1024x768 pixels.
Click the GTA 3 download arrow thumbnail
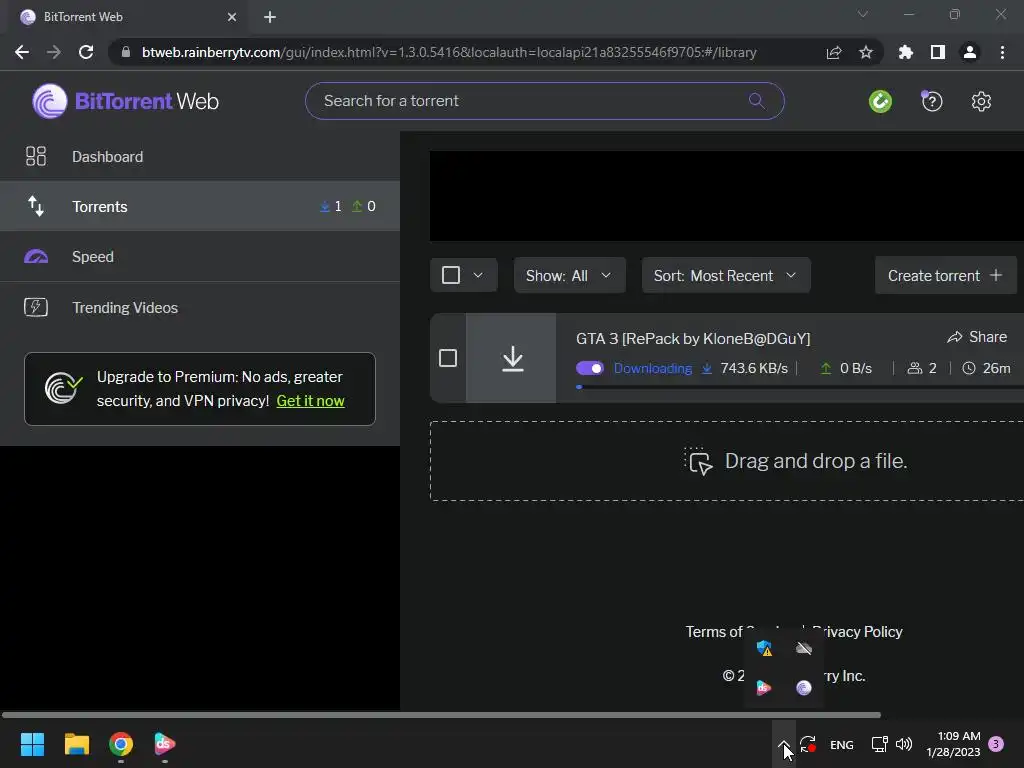(x=512, y=358)
